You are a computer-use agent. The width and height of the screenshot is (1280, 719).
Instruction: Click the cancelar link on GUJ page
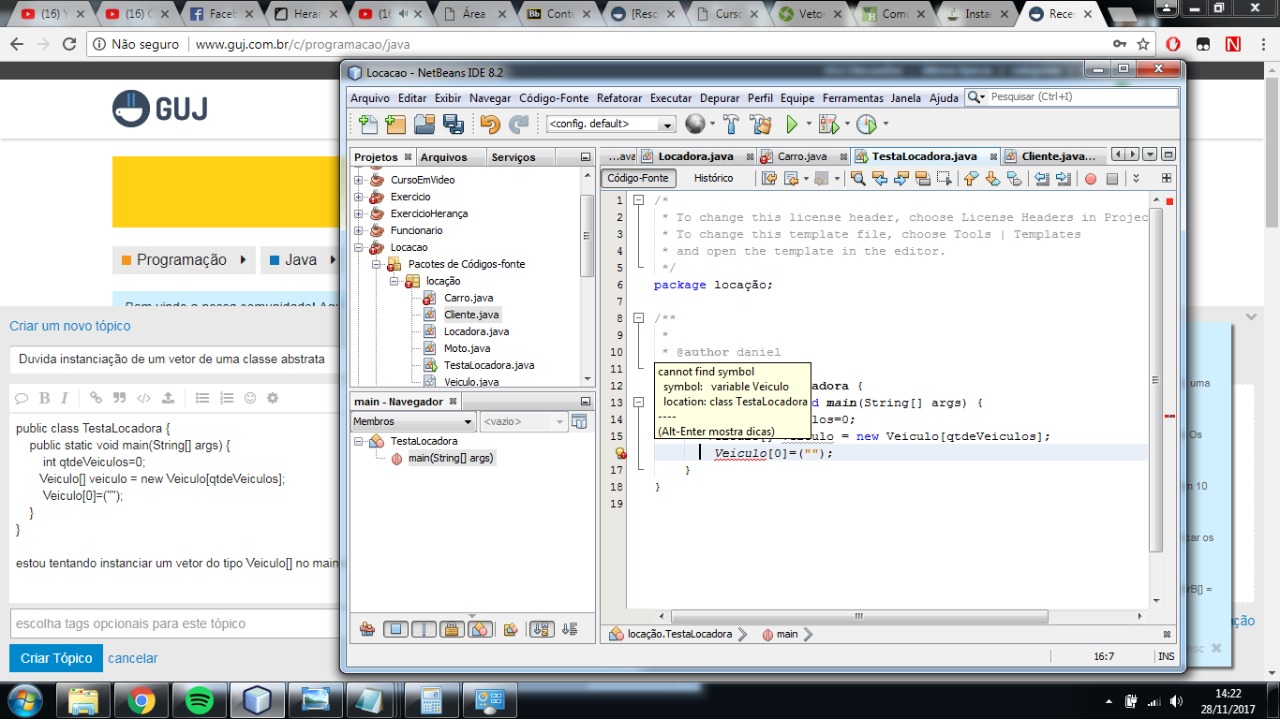[133, 658]
